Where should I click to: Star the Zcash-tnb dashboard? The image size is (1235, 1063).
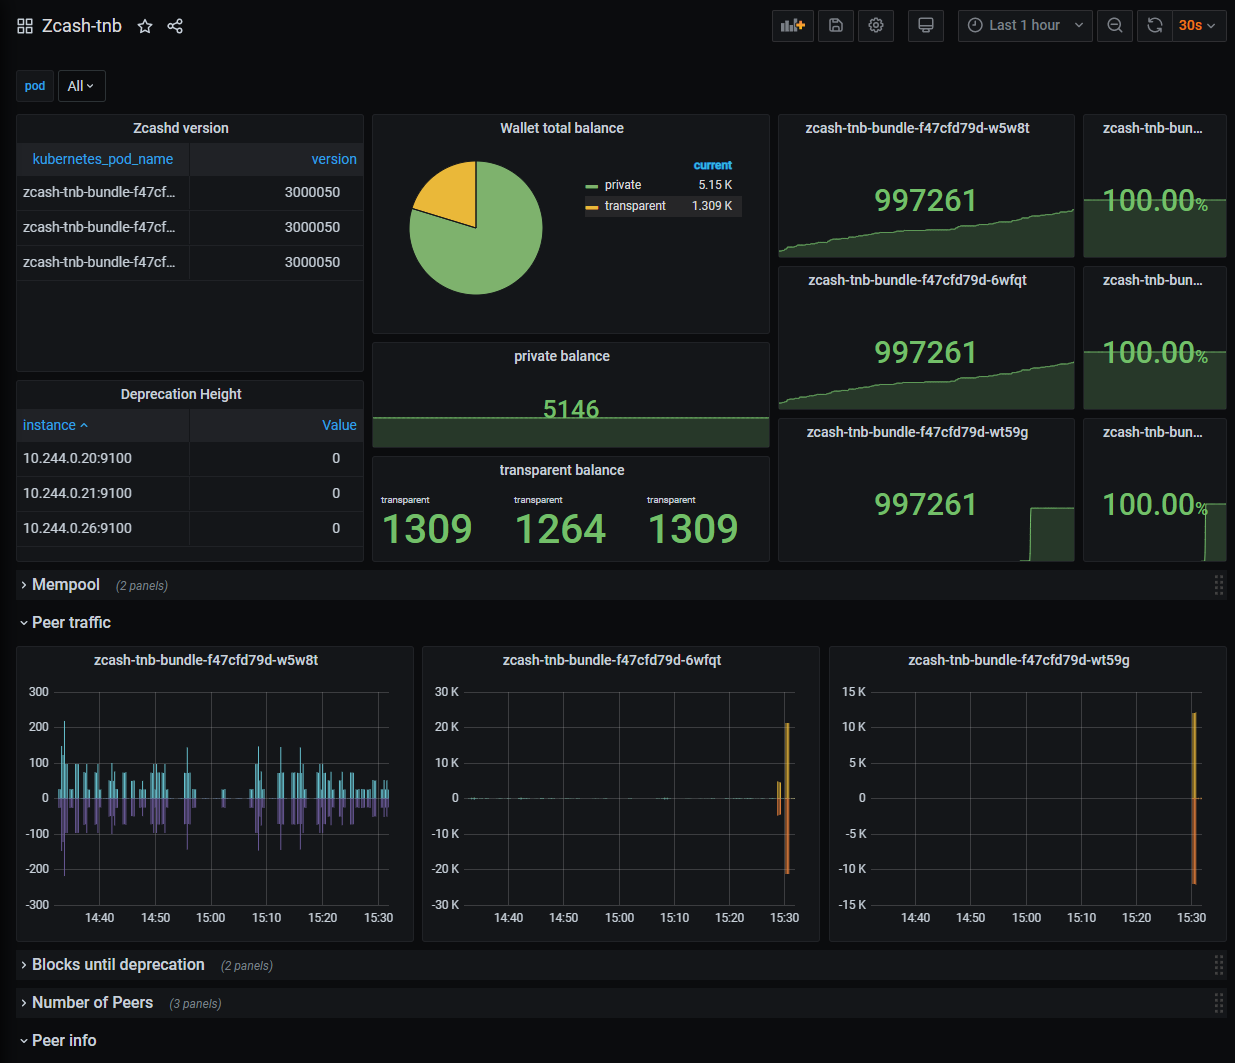(x=145, y=26)
